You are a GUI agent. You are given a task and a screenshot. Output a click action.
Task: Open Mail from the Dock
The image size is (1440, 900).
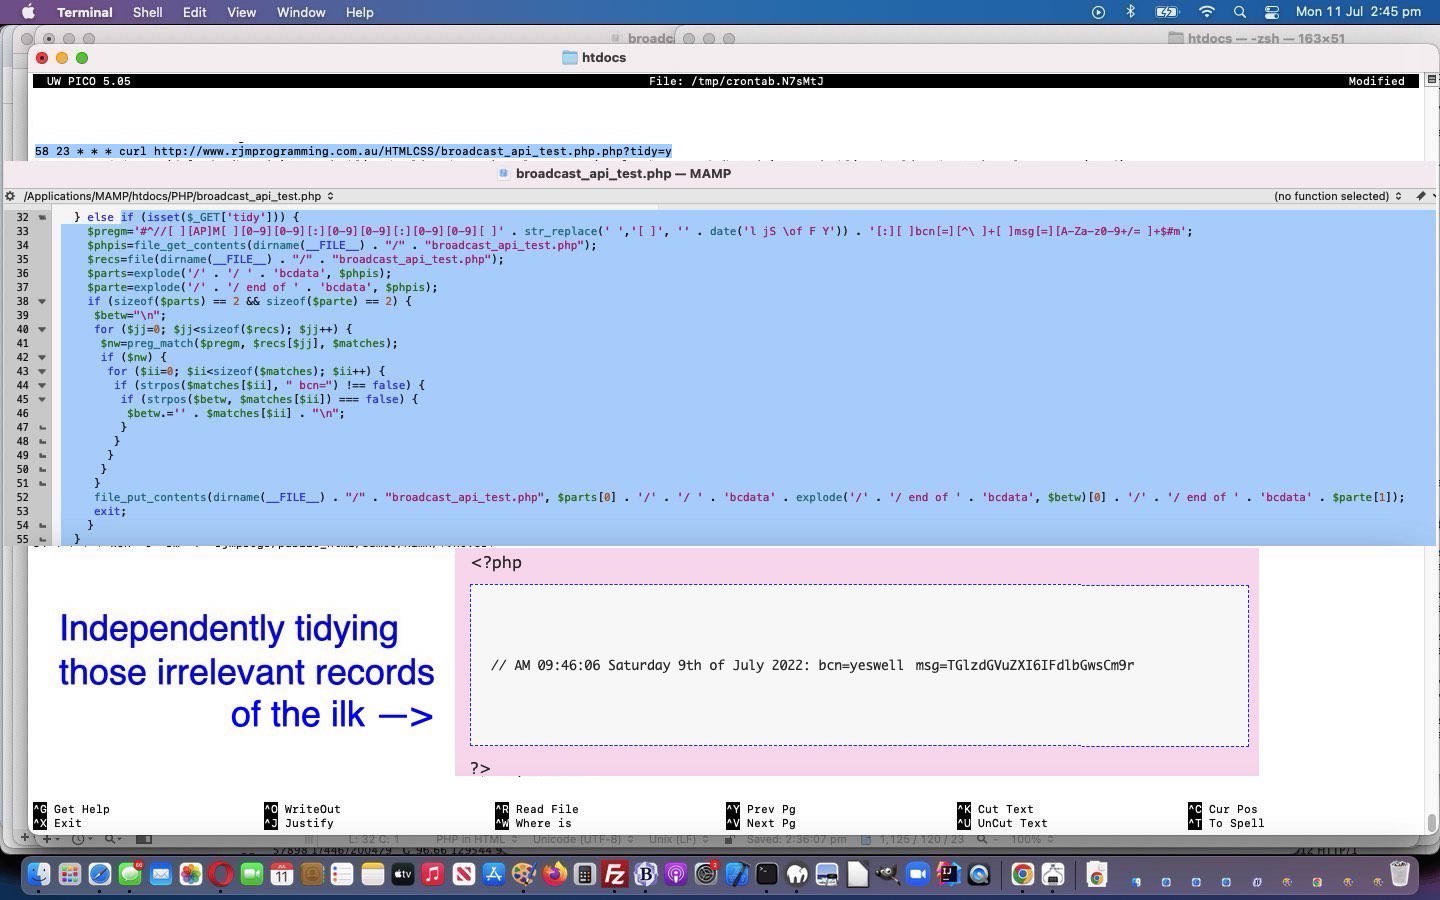coord(161,874)
